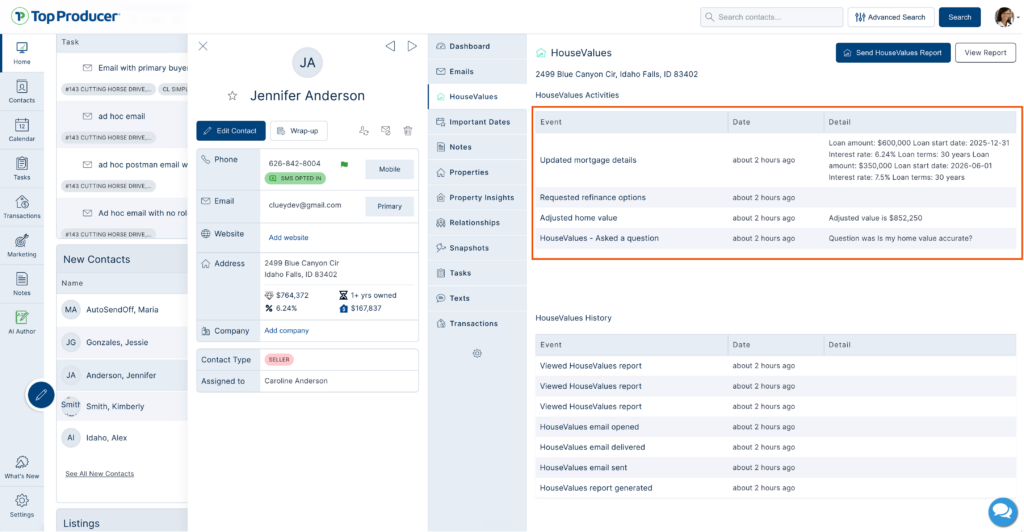Click the trash delete contact icon
This screenshot has width=1024, height=532.
tap(408, 131)
